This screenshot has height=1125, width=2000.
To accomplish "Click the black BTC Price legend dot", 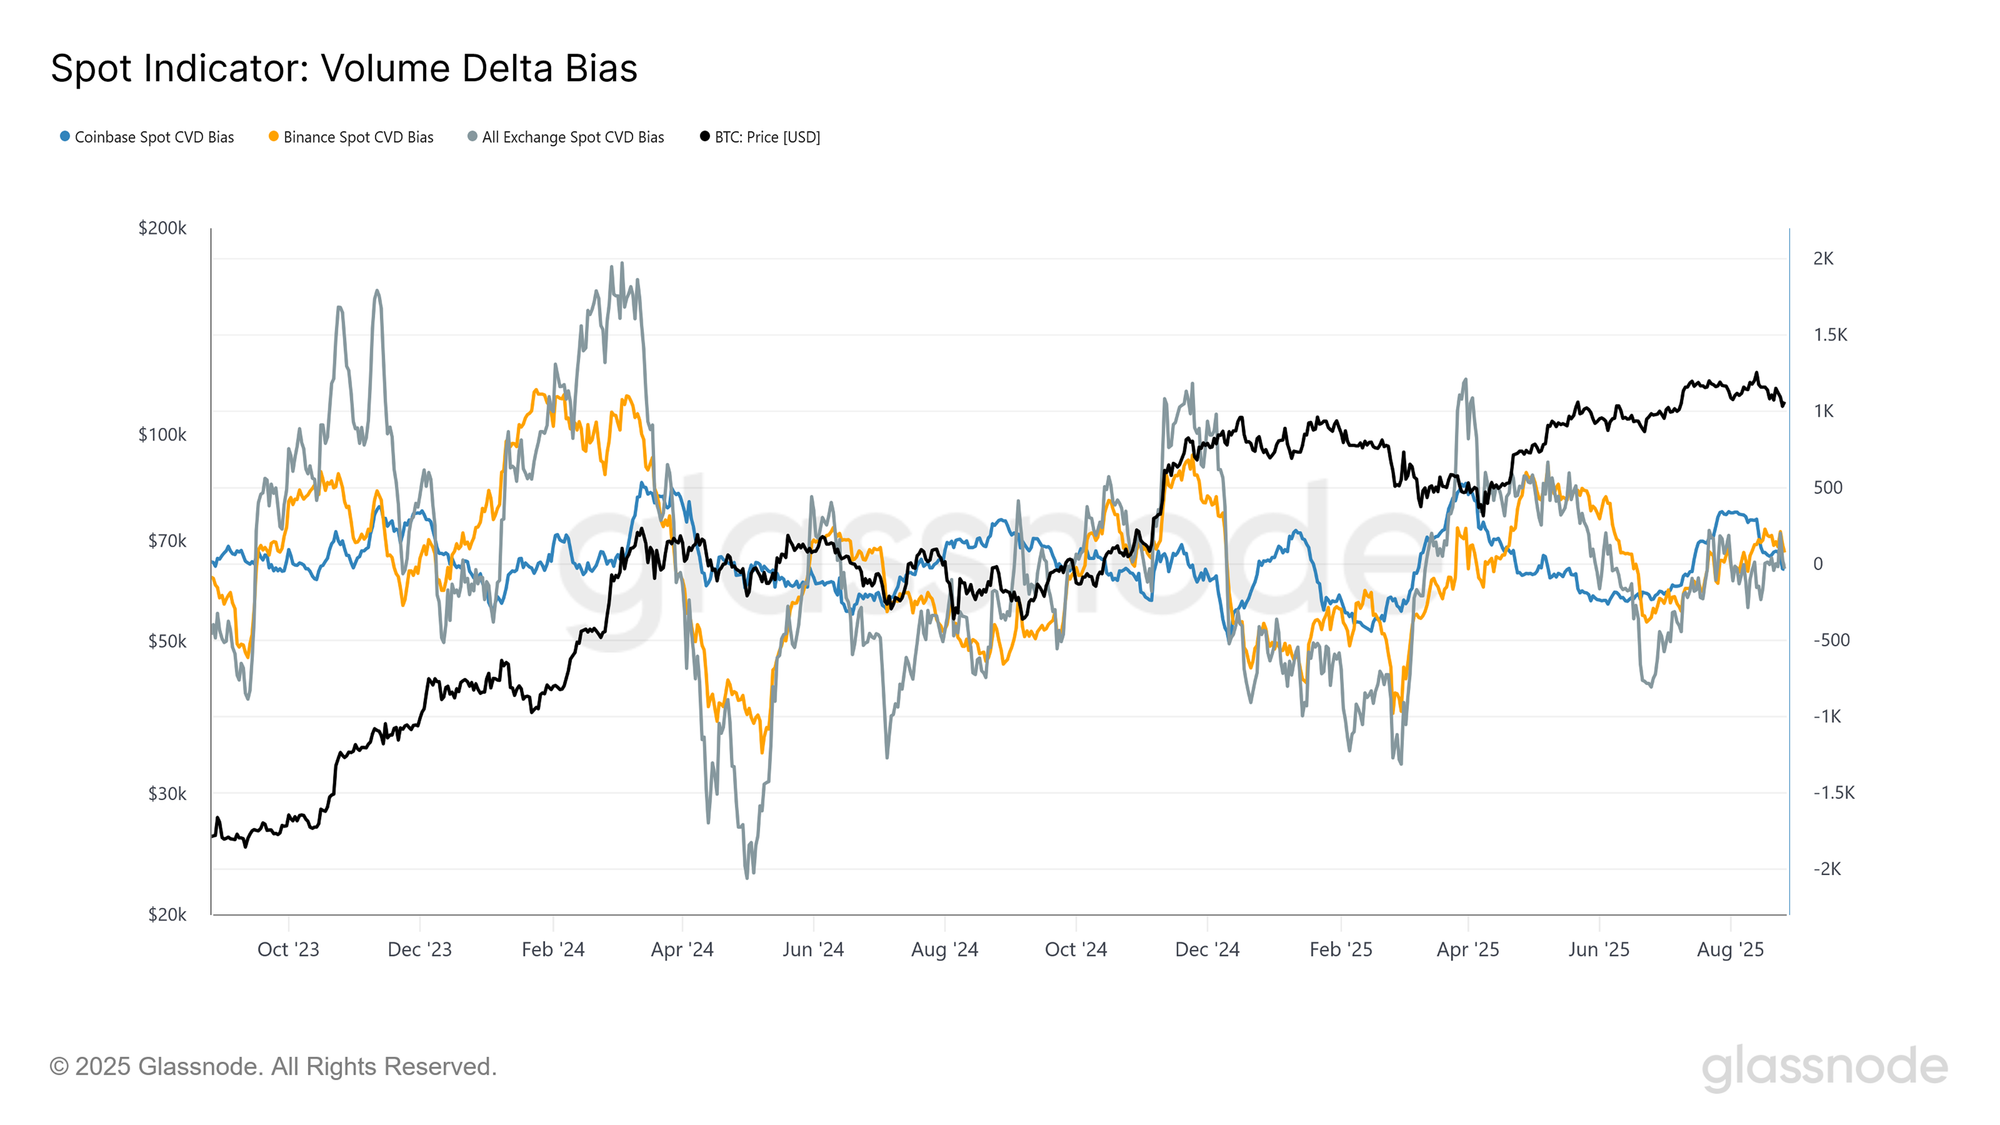I will tap(705, 136).
